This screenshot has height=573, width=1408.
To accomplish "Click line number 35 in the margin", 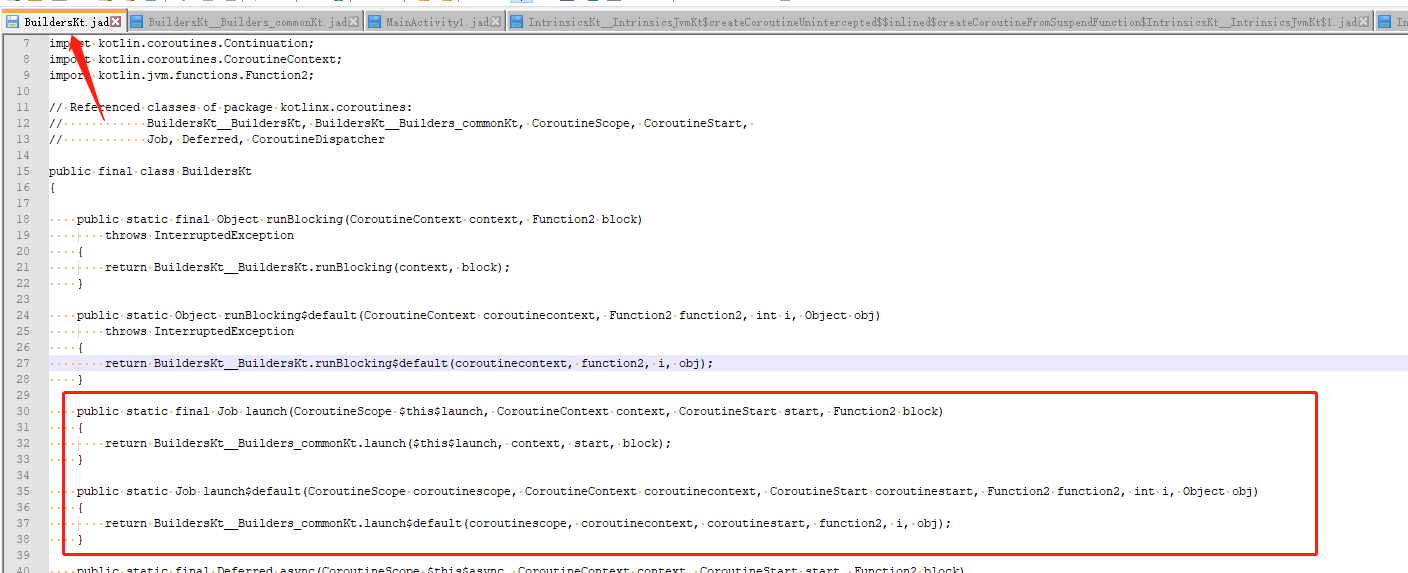I will [x=23, y=491].
